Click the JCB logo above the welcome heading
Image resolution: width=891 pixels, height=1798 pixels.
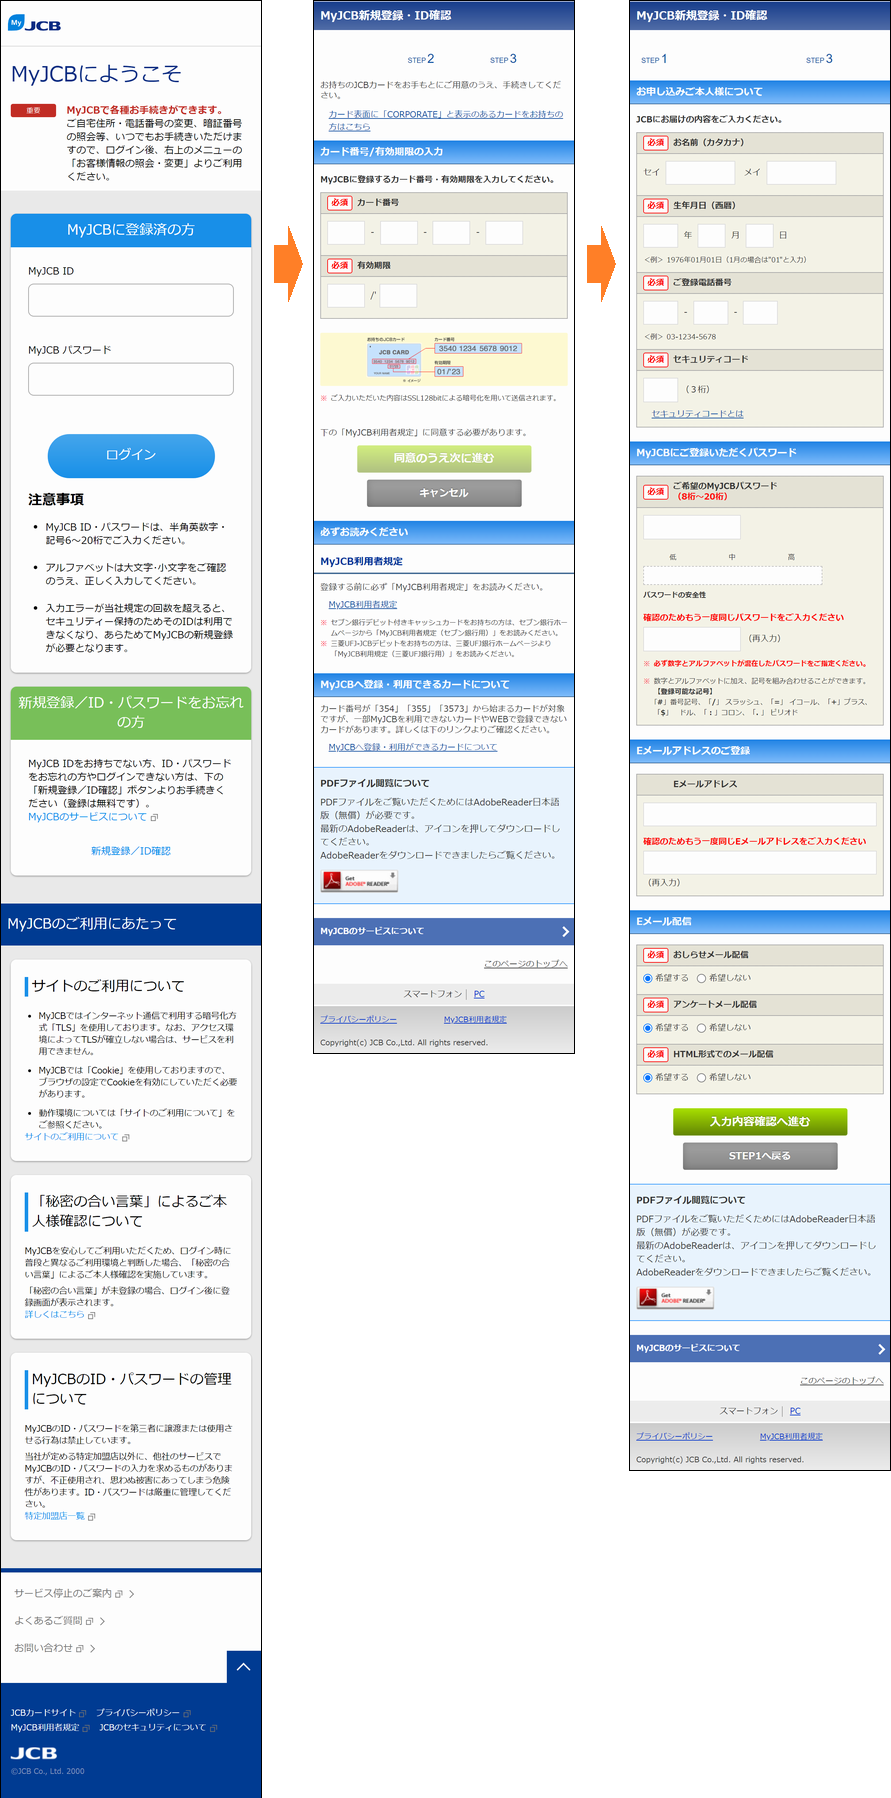34,24
